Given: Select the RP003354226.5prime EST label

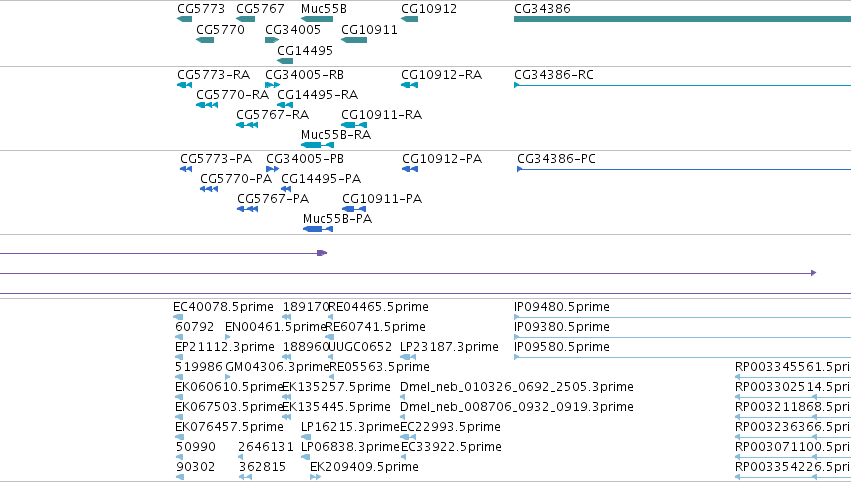Looking at the screenshot, I should tap(793, 467).
